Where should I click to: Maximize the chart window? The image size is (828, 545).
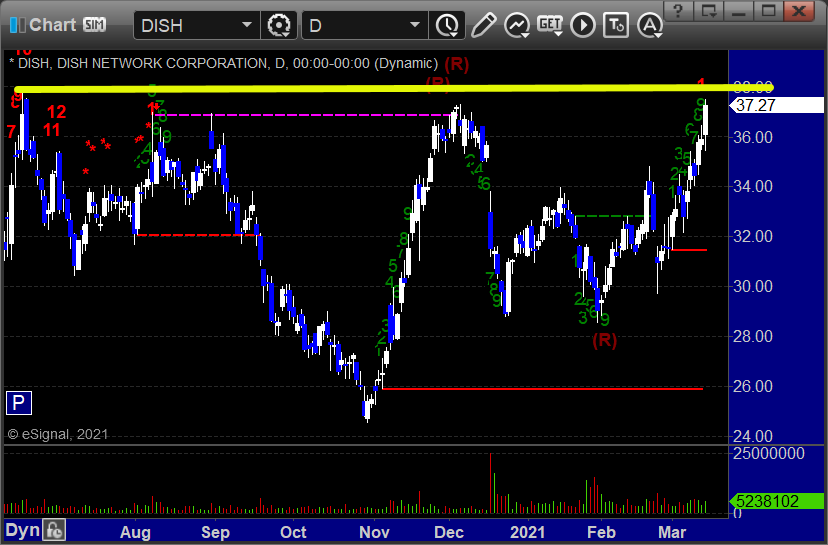(x=768, y=11)
